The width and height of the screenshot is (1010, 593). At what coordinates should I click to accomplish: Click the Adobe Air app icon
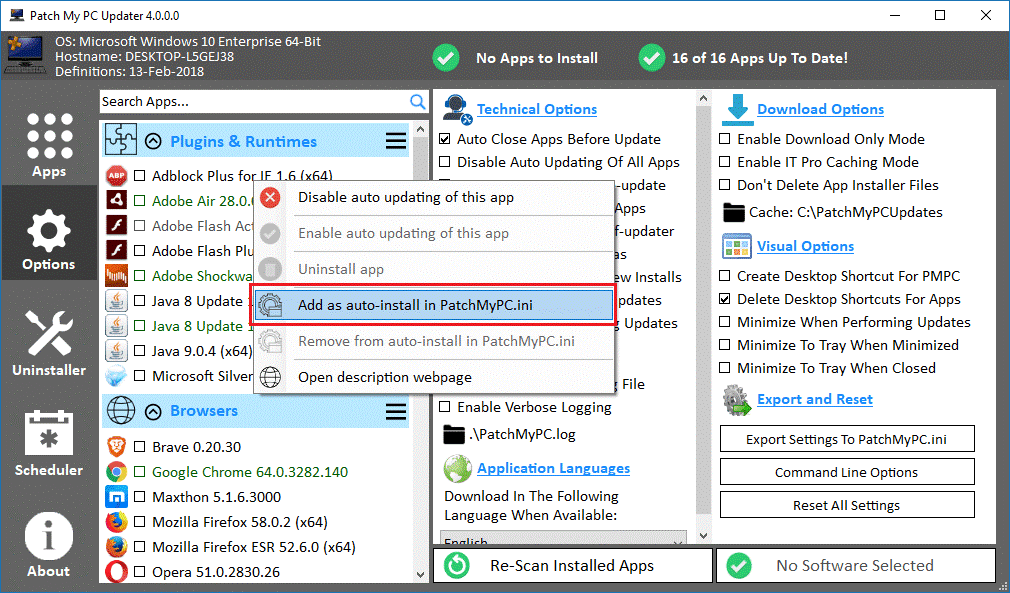[x=117, y=201]
